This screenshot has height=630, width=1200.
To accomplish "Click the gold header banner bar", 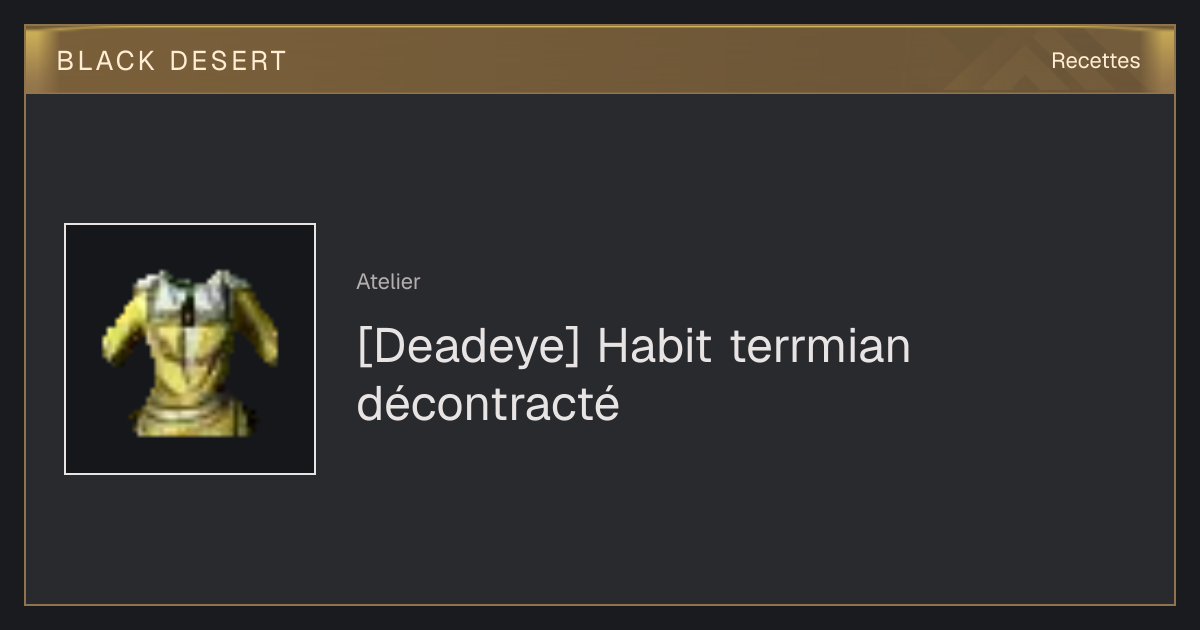I will (600, 60).
